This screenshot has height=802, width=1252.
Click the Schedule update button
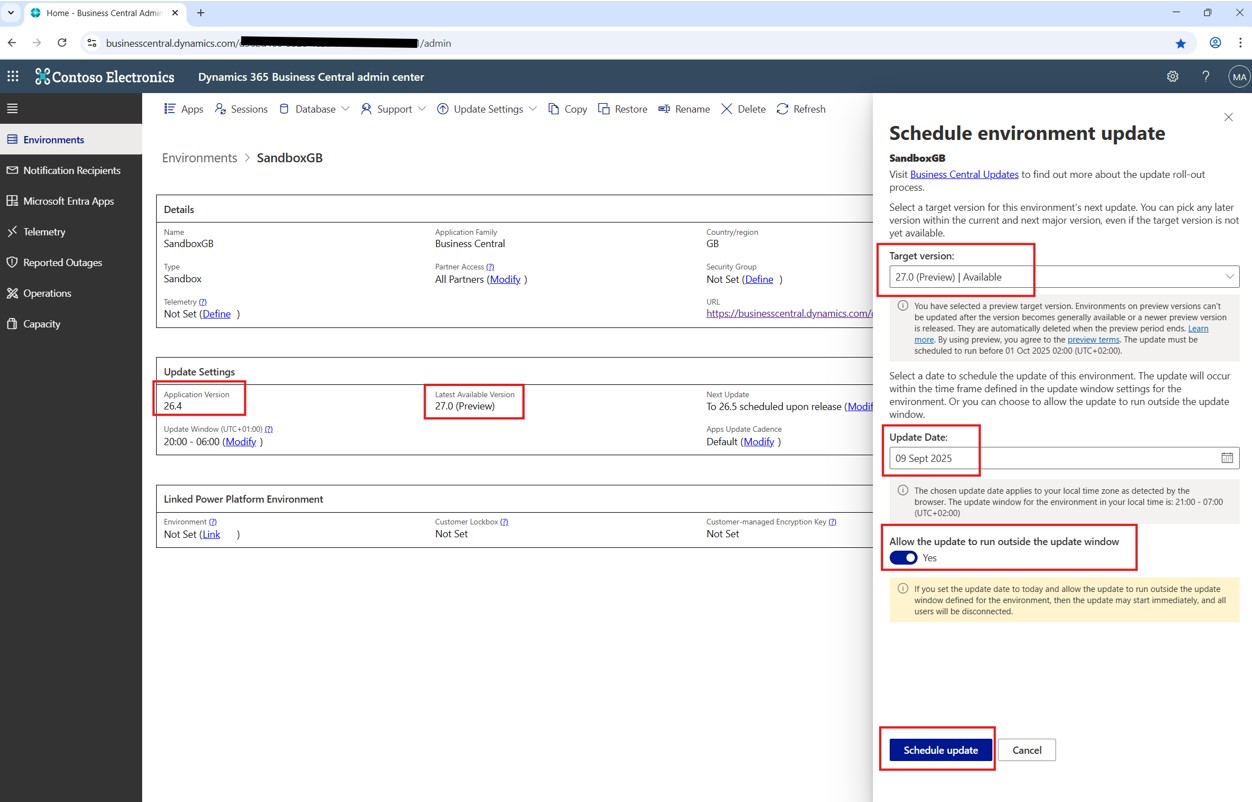(x=940, y=750)
